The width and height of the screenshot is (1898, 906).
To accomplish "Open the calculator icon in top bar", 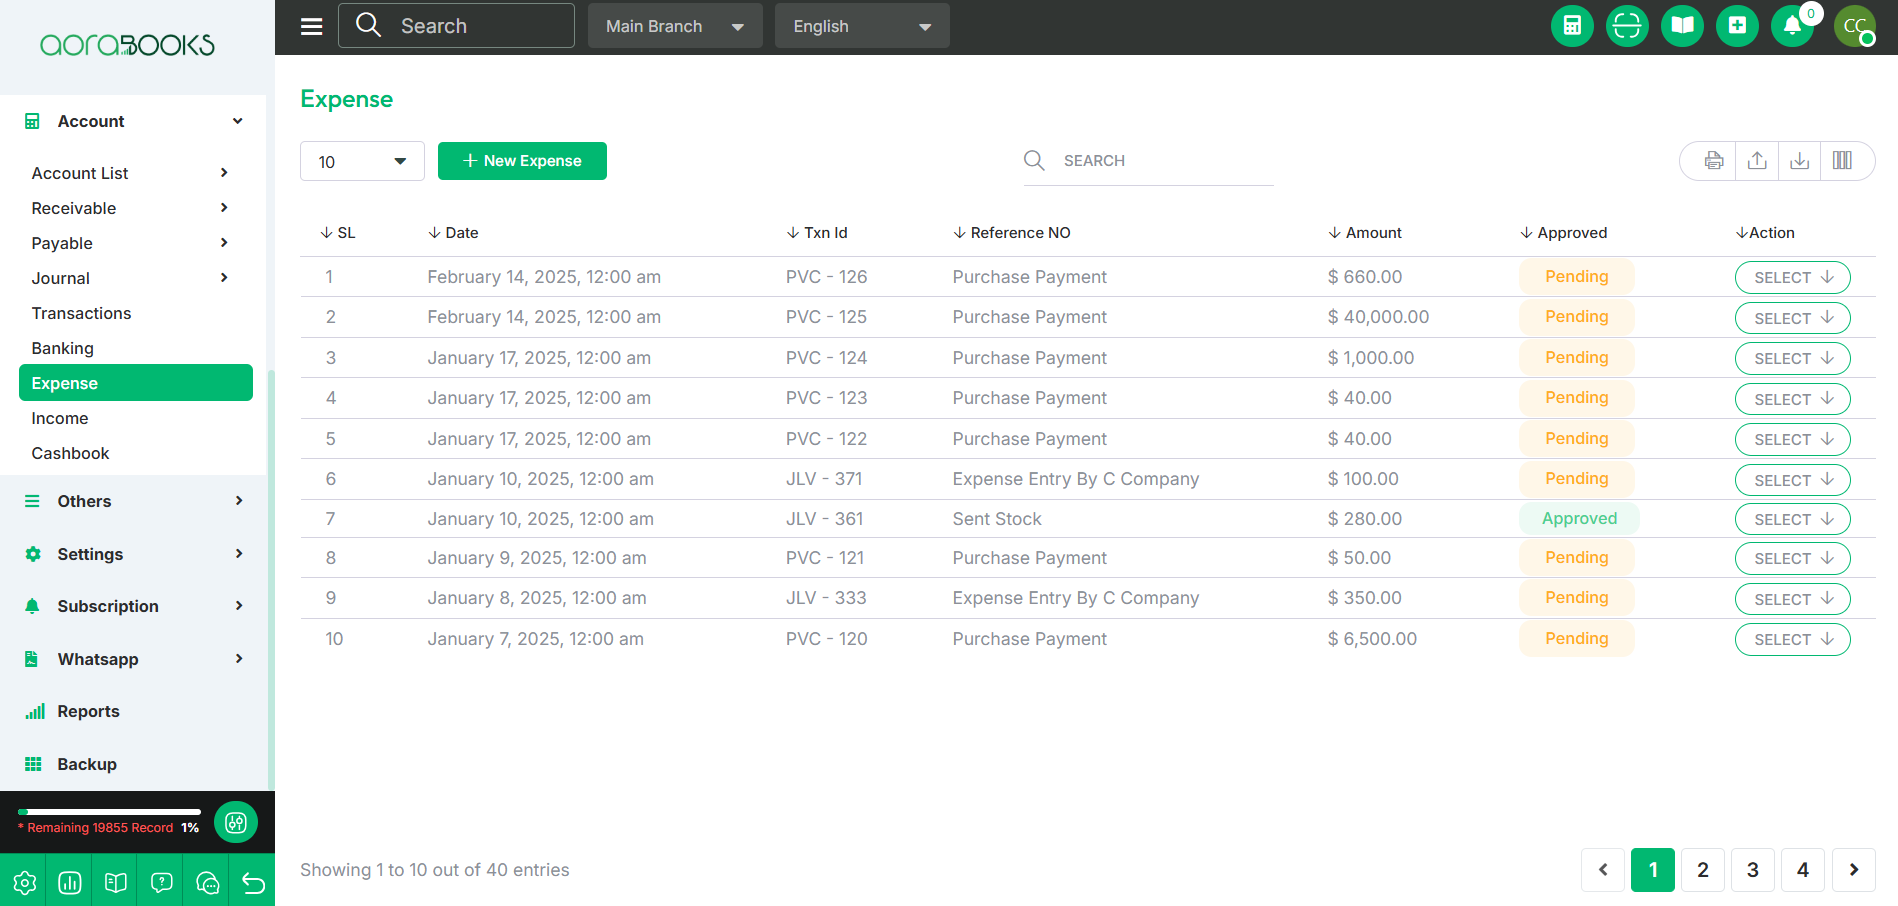I will pyautogui.click(x=1572, y=26).
